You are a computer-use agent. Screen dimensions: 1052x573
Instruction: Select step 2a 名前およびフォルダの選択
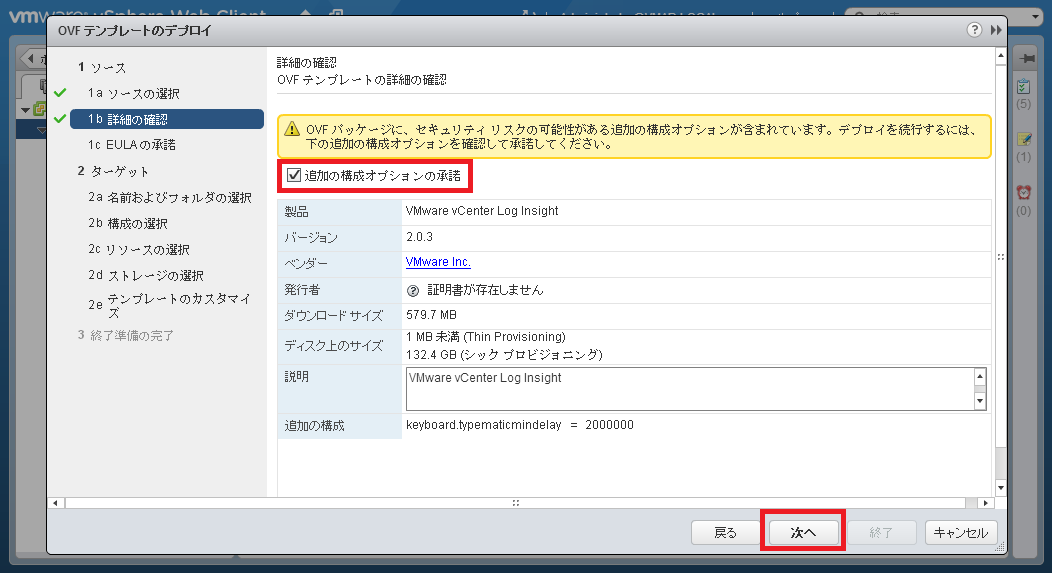coord(170,197)
